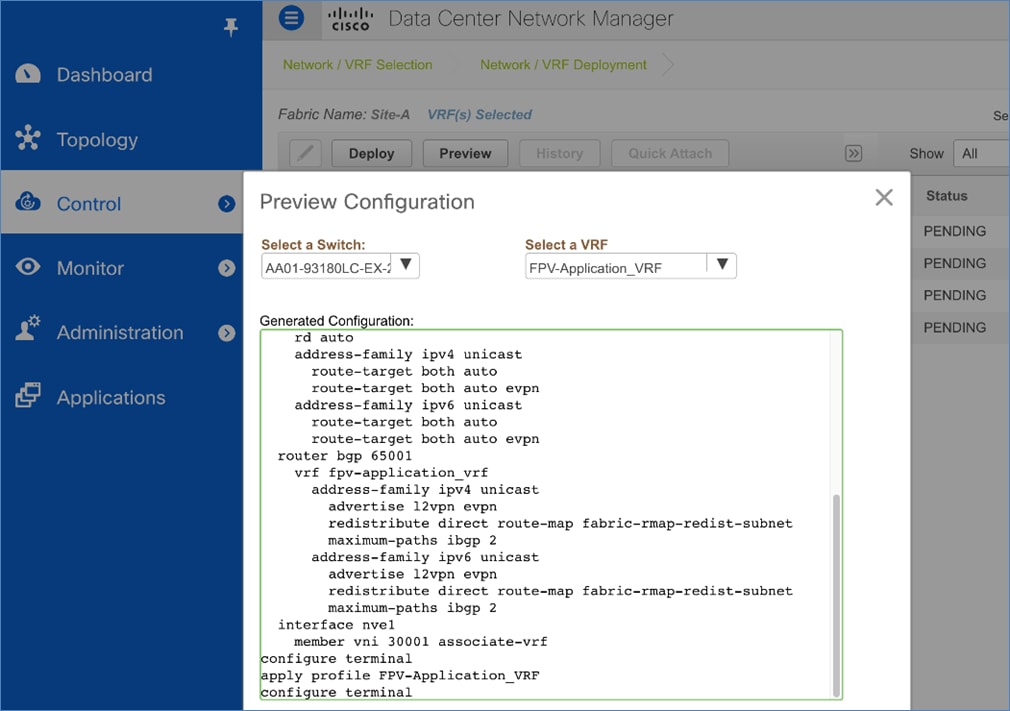Go to Network / VRF Deployment step
Image resolution: width=1010 pixels, height=711 pixels.
pyautogui.click(x=563, y=65)
